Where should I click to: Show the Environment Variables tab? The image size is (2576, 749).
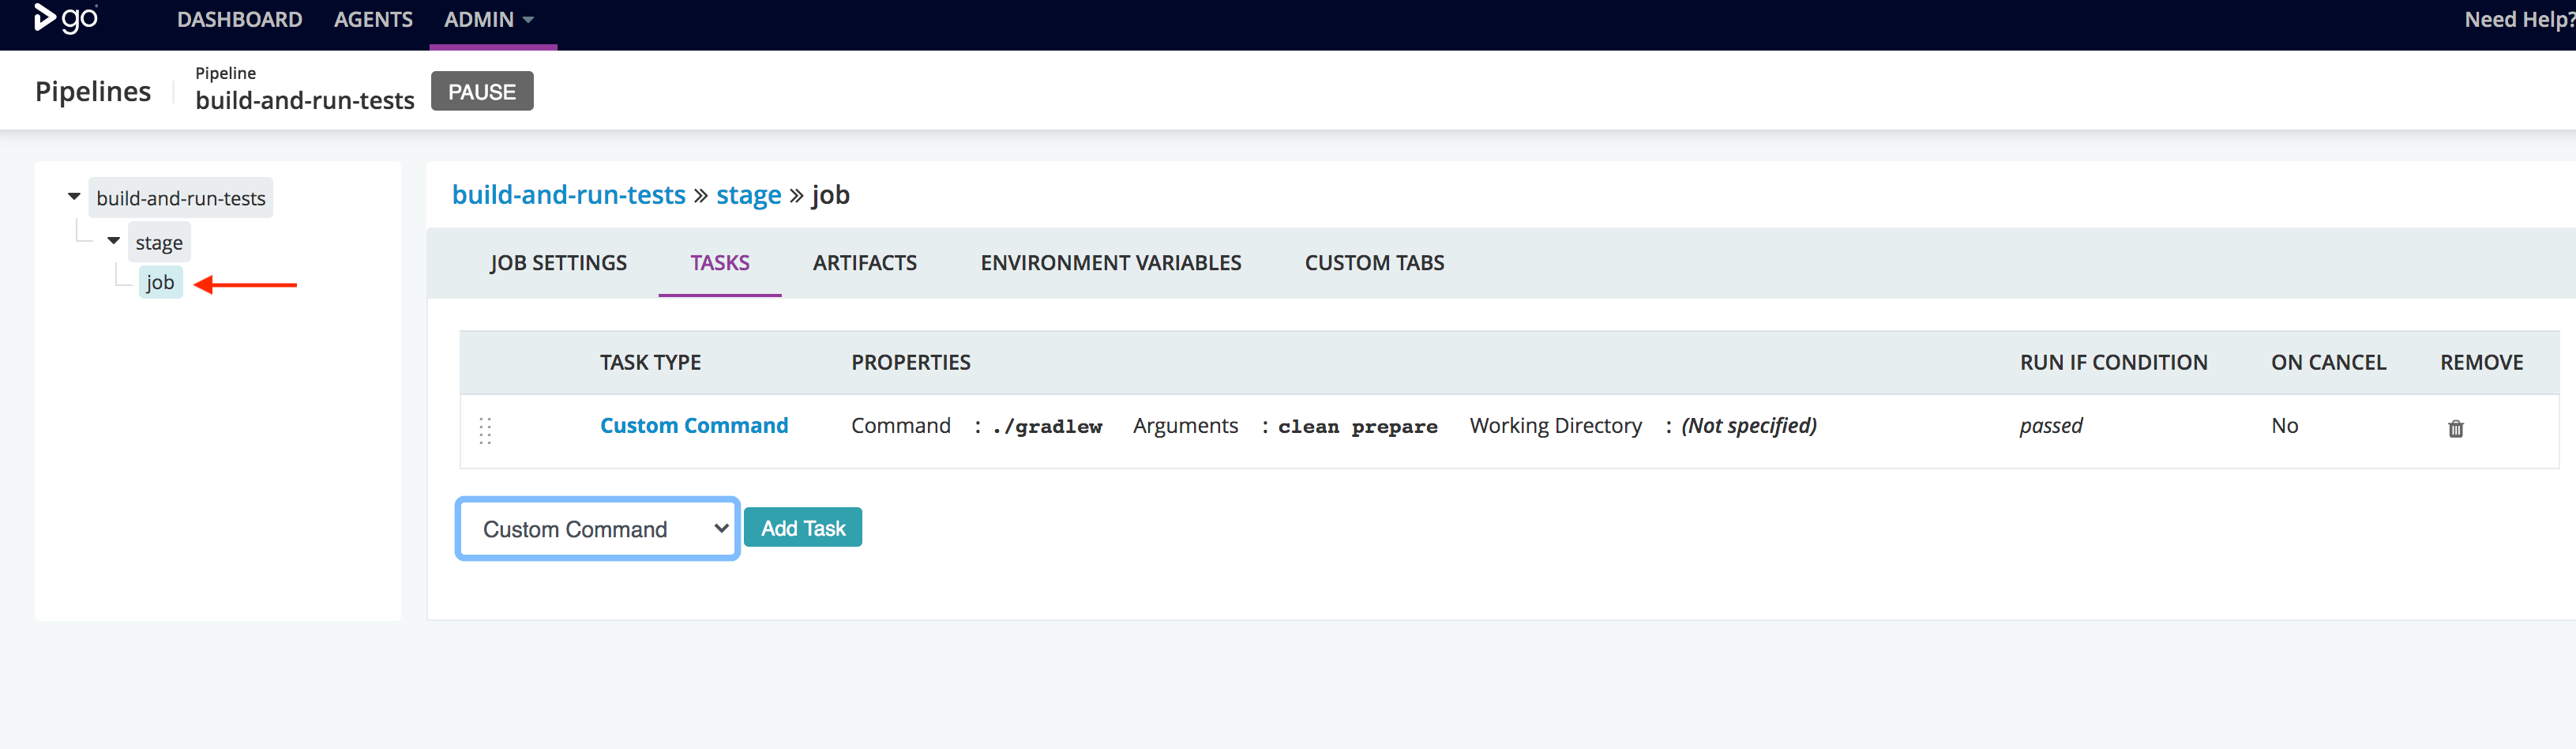pos(1111,263)
